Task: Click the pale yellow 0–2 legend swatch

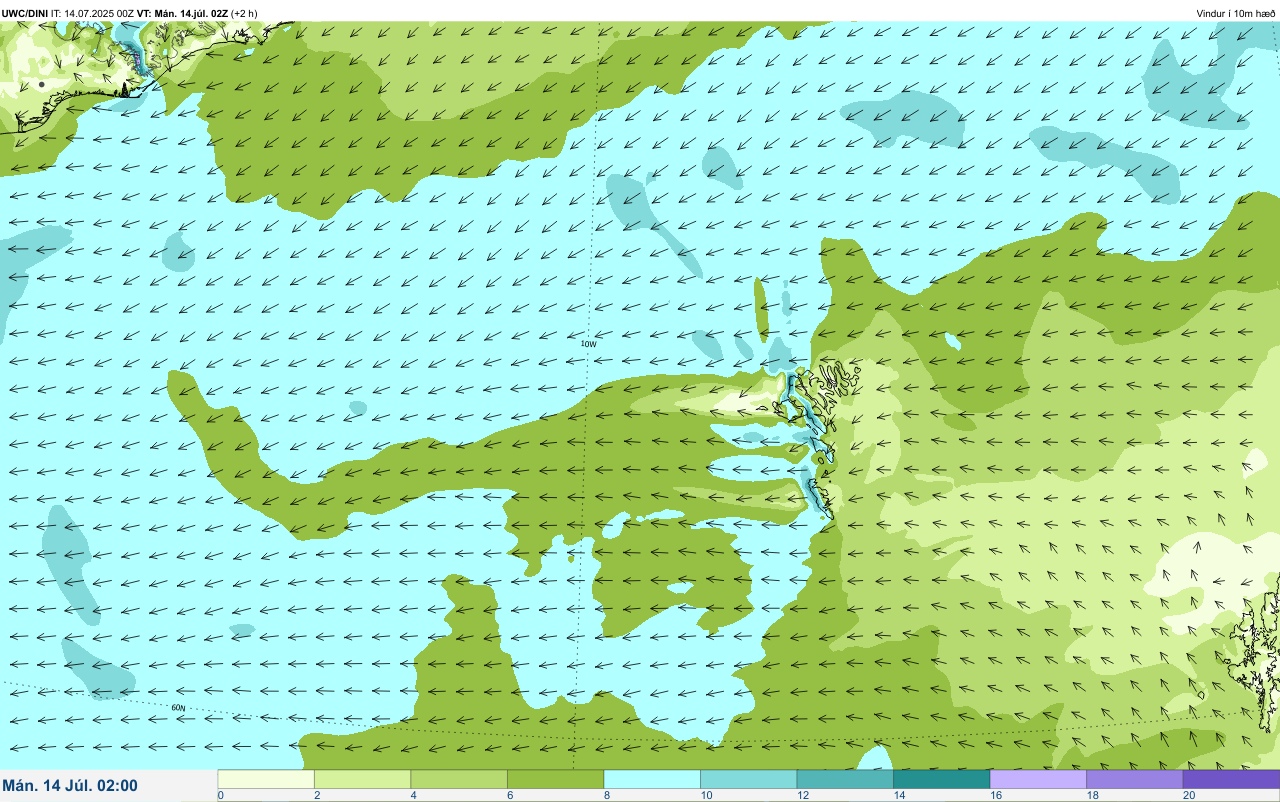Action: [266, 779]
